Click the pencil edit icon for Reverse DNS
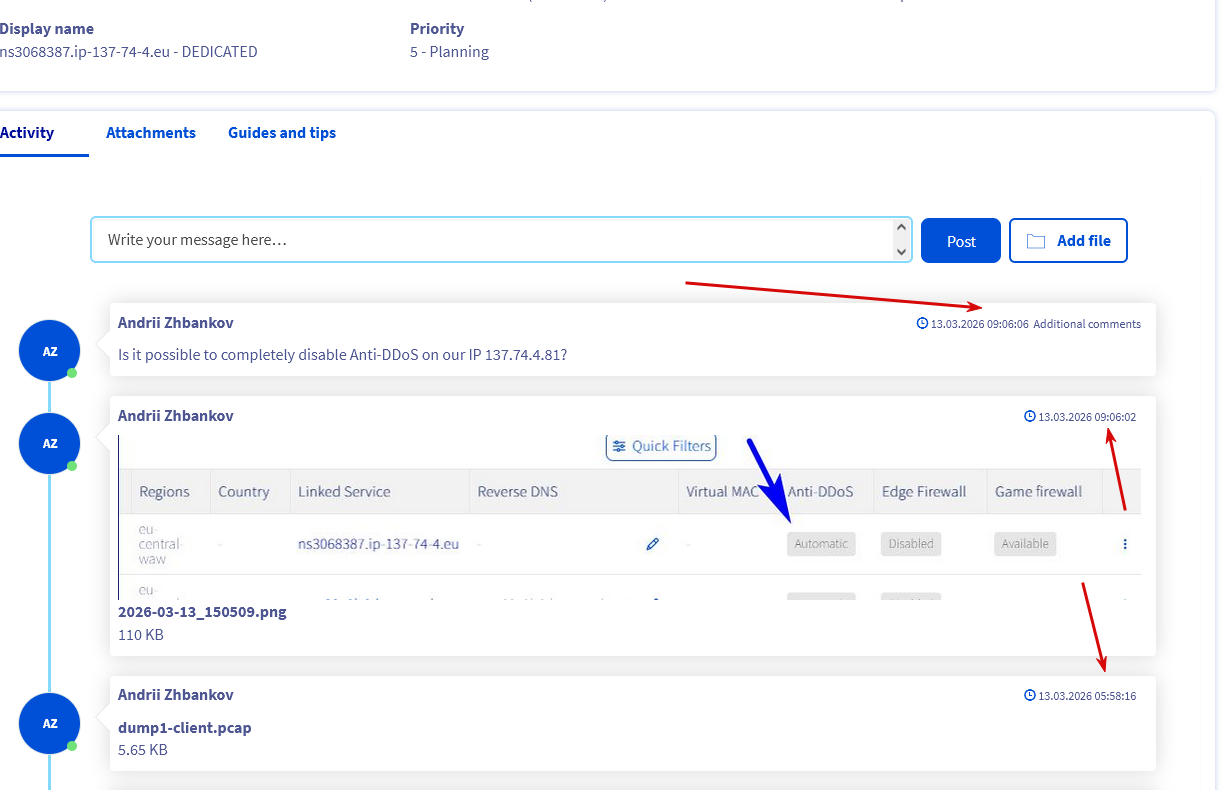Screen dimensions: 1232x790 [653, 544]
